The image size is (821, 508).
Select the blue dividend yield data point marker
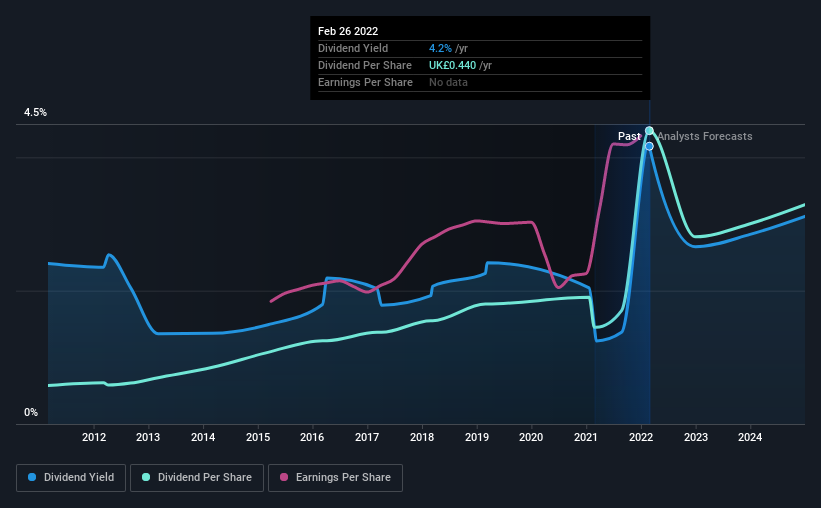[649, 147]
